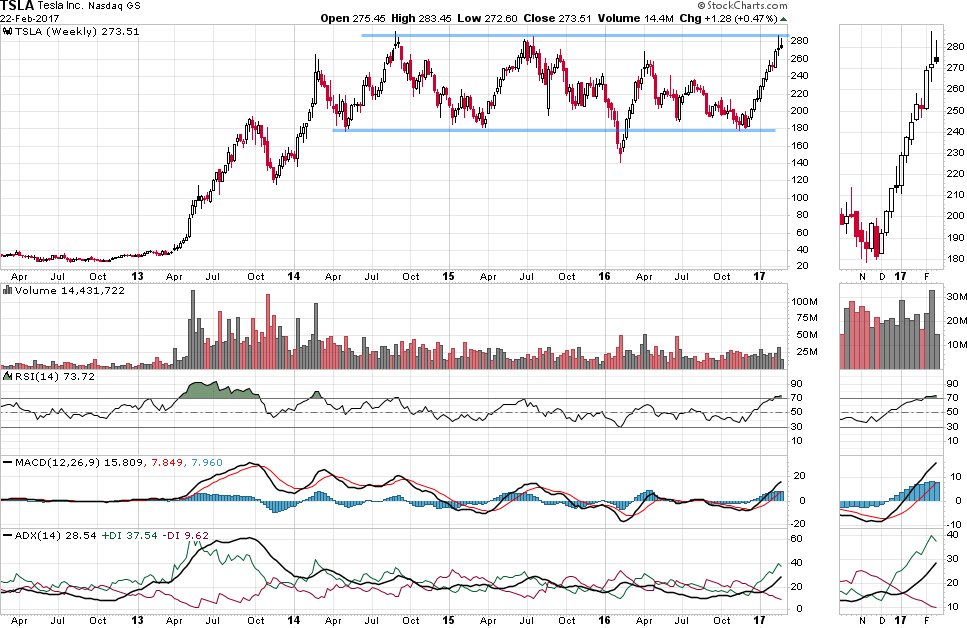
Task: Click the -20 label on MACD axis
Action: (798, 523)
